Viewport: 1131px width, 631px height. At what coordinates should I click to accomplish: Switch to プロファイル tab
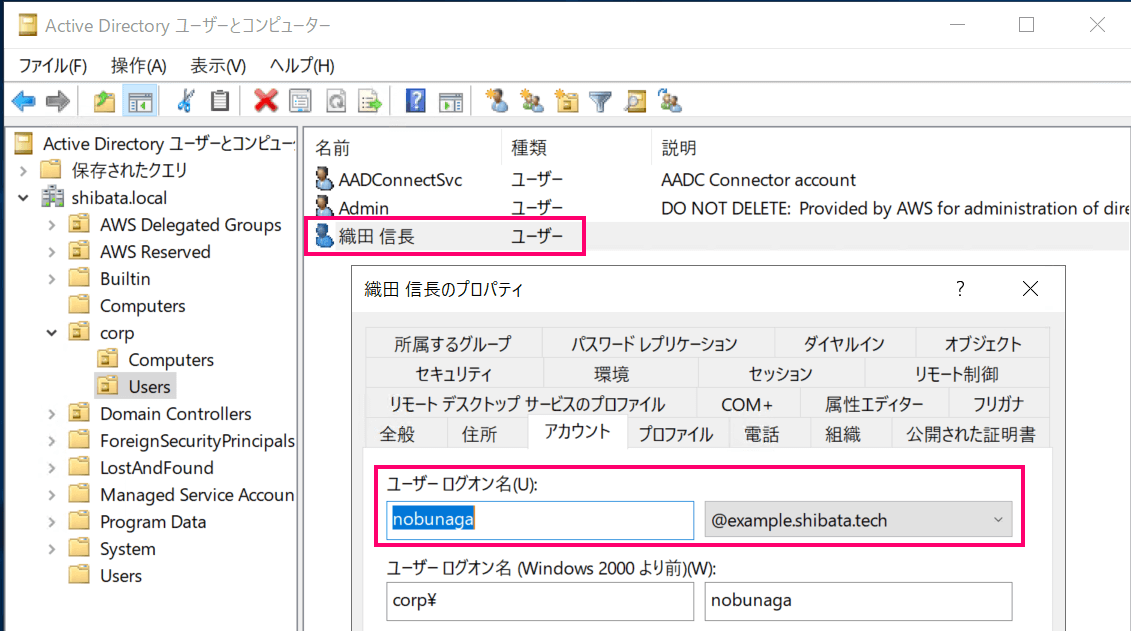click(676, 434)
